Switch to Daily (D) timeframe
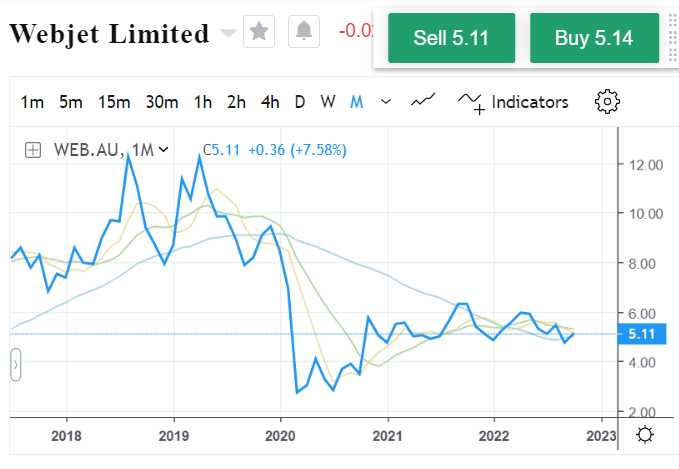679x469 pixels. (300, 103)
